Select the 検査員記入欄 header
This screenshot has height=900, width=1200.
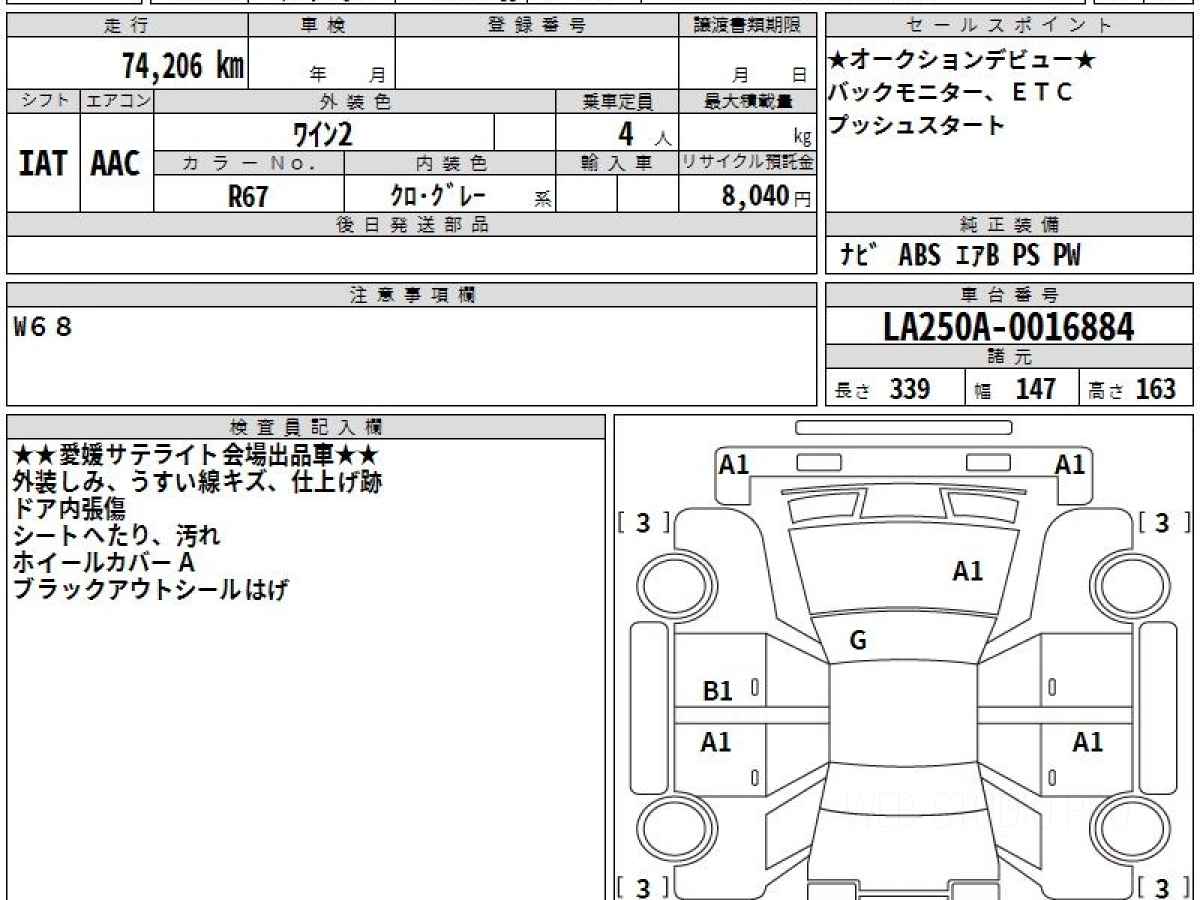tap(306, 426)
